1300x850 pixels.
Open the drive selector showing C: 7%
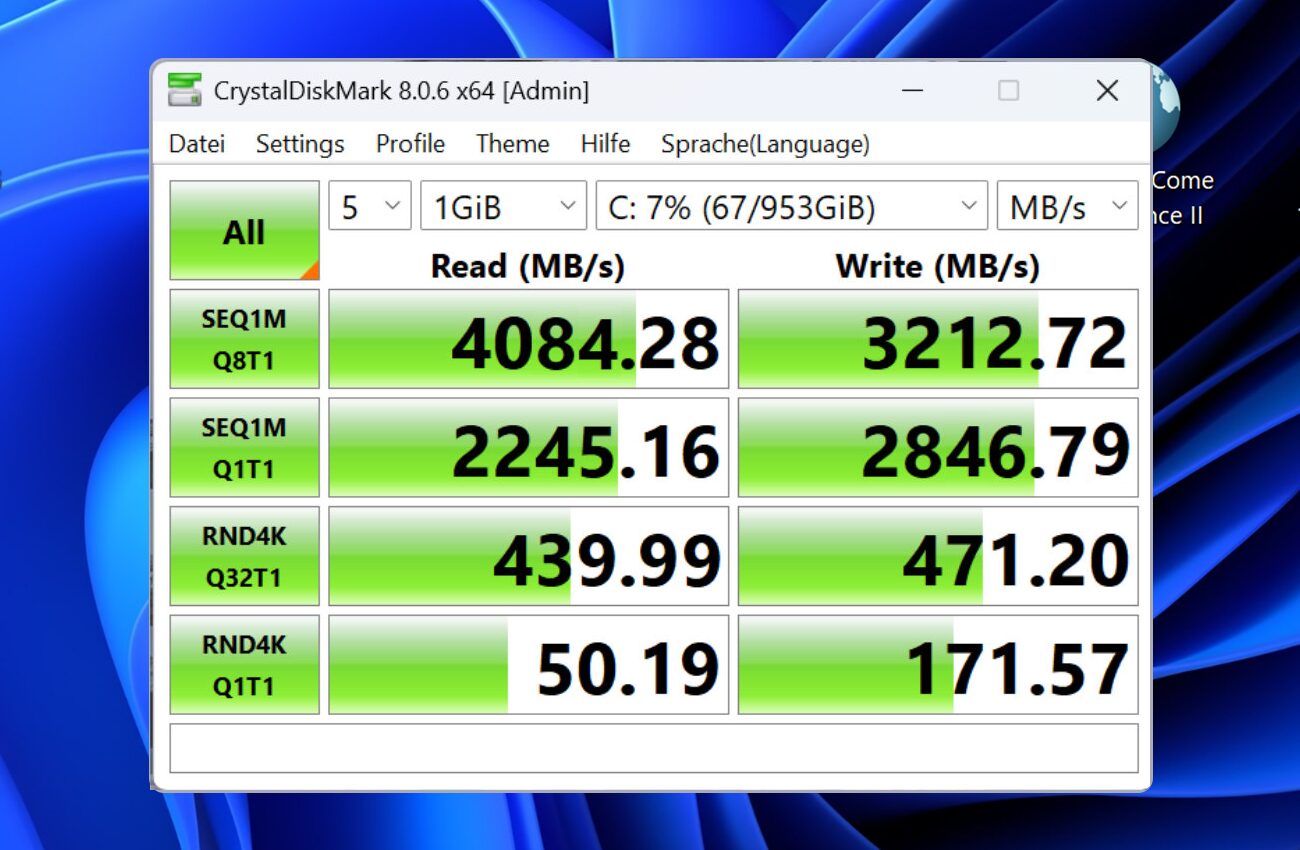pyautogui.click(x=791, y=206)
